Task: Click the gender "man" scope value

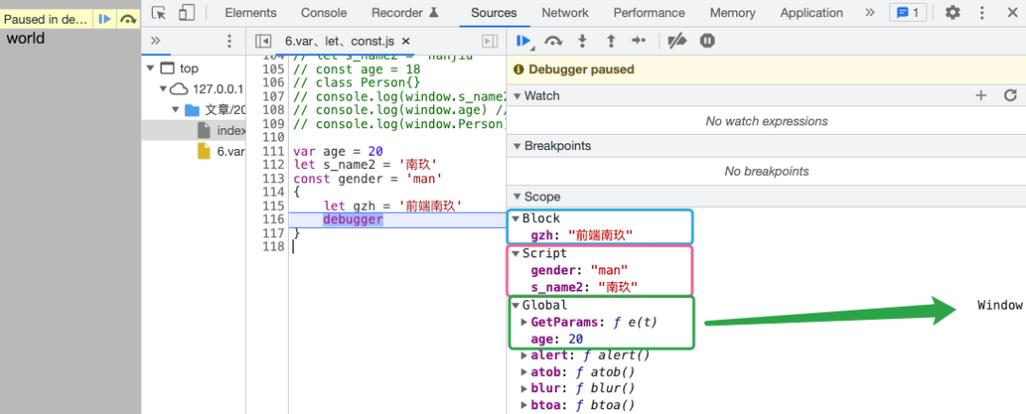Action: [x=609, y=269]
